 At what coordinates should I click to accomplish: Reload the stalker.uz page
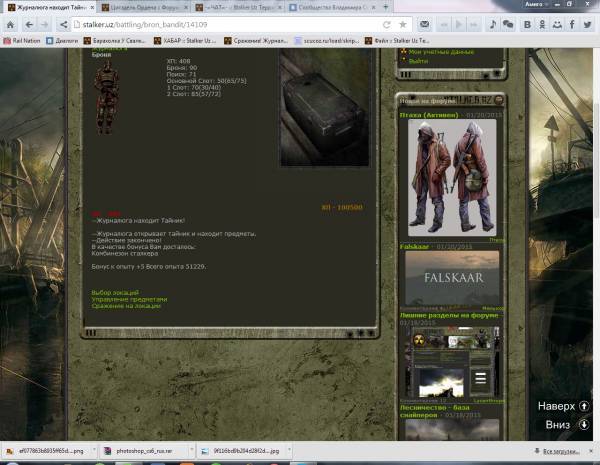pyautogui.click(x=386, y=25)
